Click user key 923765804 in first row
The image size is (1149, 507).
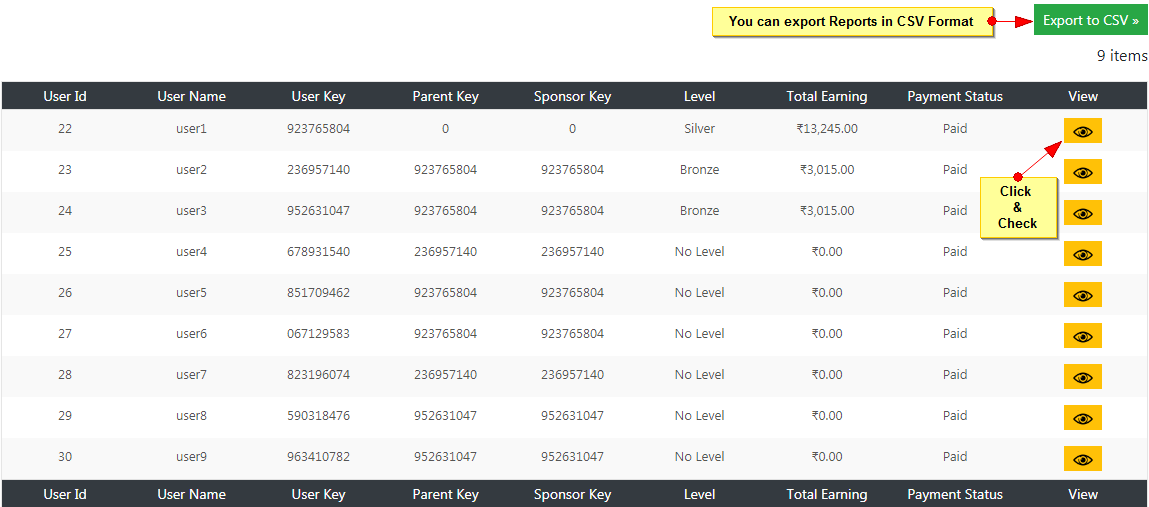click(318, 129)
